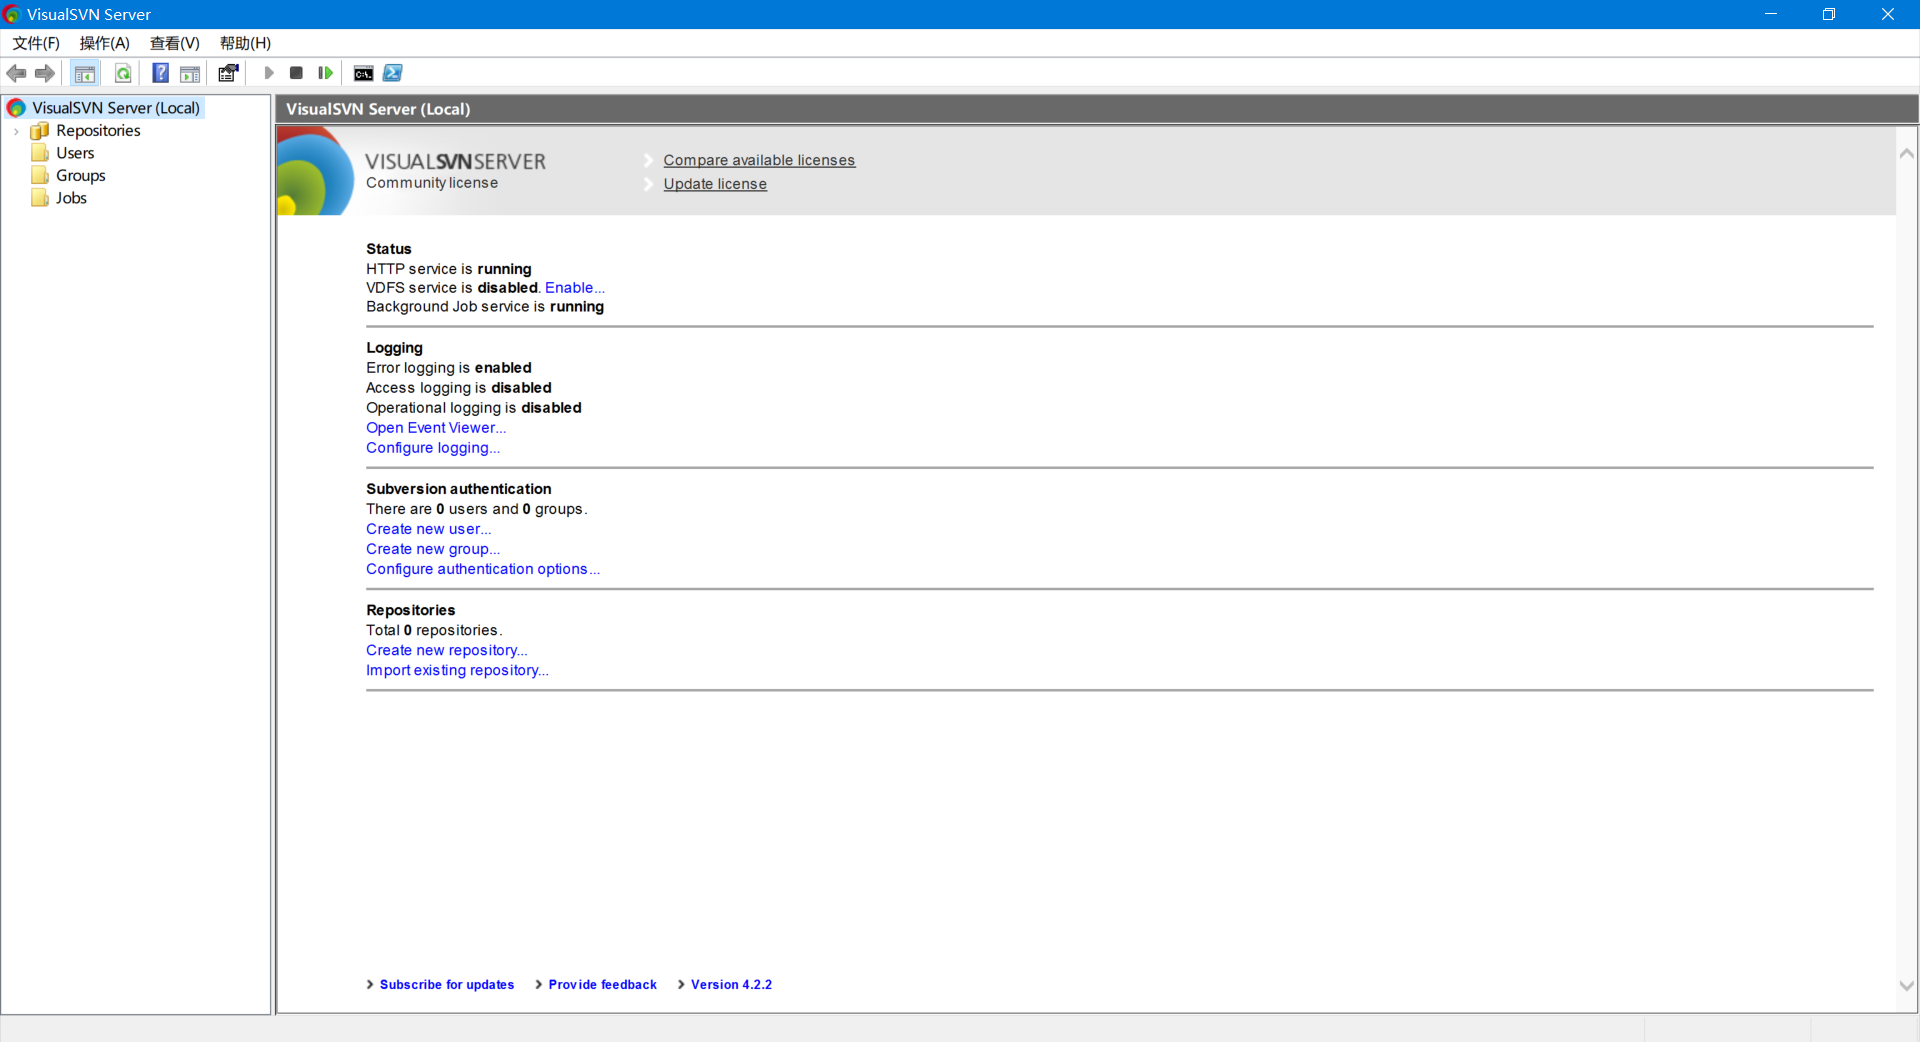This screenshot has width=1920, height=1042.
Task: Click the Restart service icon
Action: (325, 73)
